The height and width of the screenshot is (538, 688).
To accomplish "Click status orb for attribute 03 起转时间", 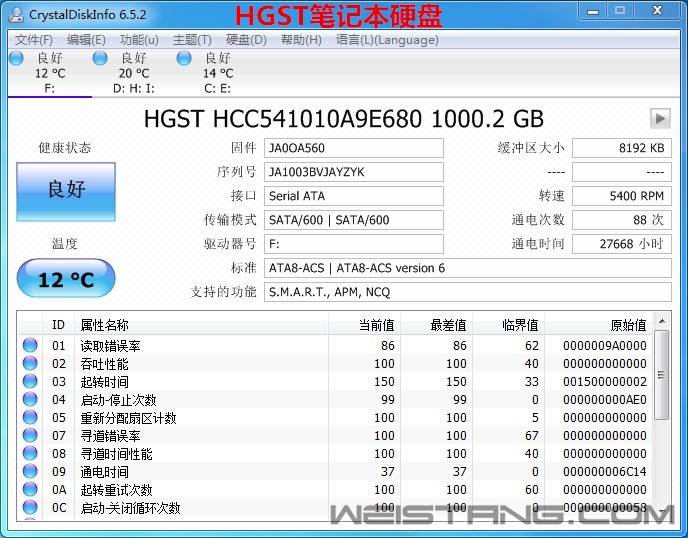I will click(30, 382).
